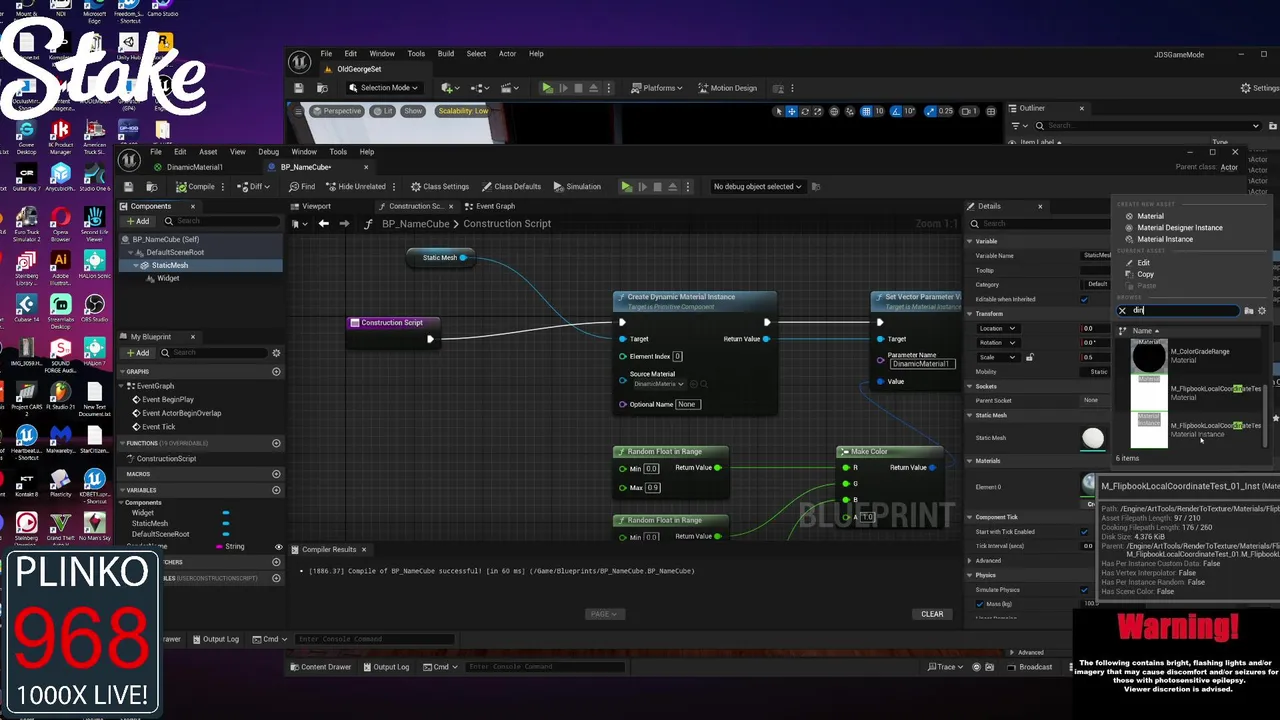Add a new function with the plus icon
1280x720 pixels.
tap(276, 443)
